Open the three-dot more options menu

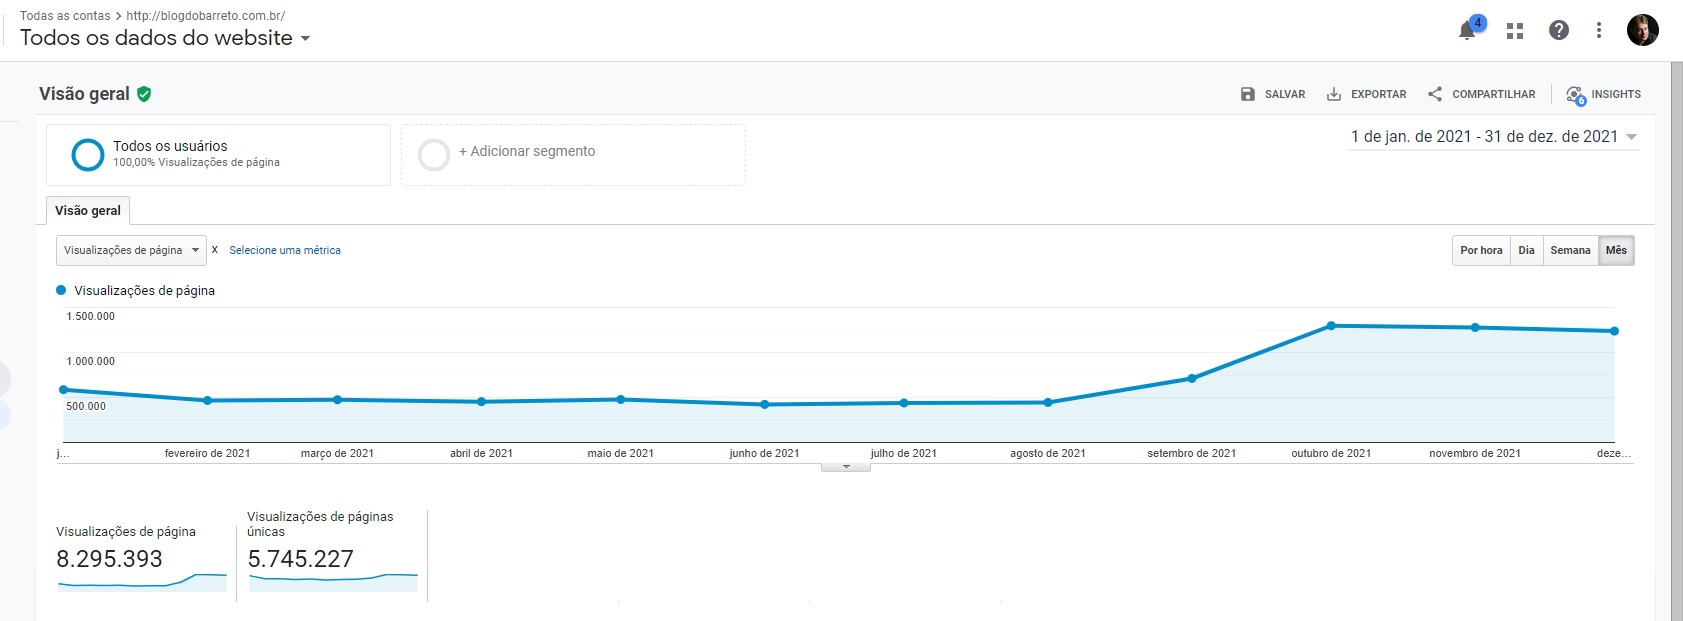pyautogui.click(x=1599, y=30)
